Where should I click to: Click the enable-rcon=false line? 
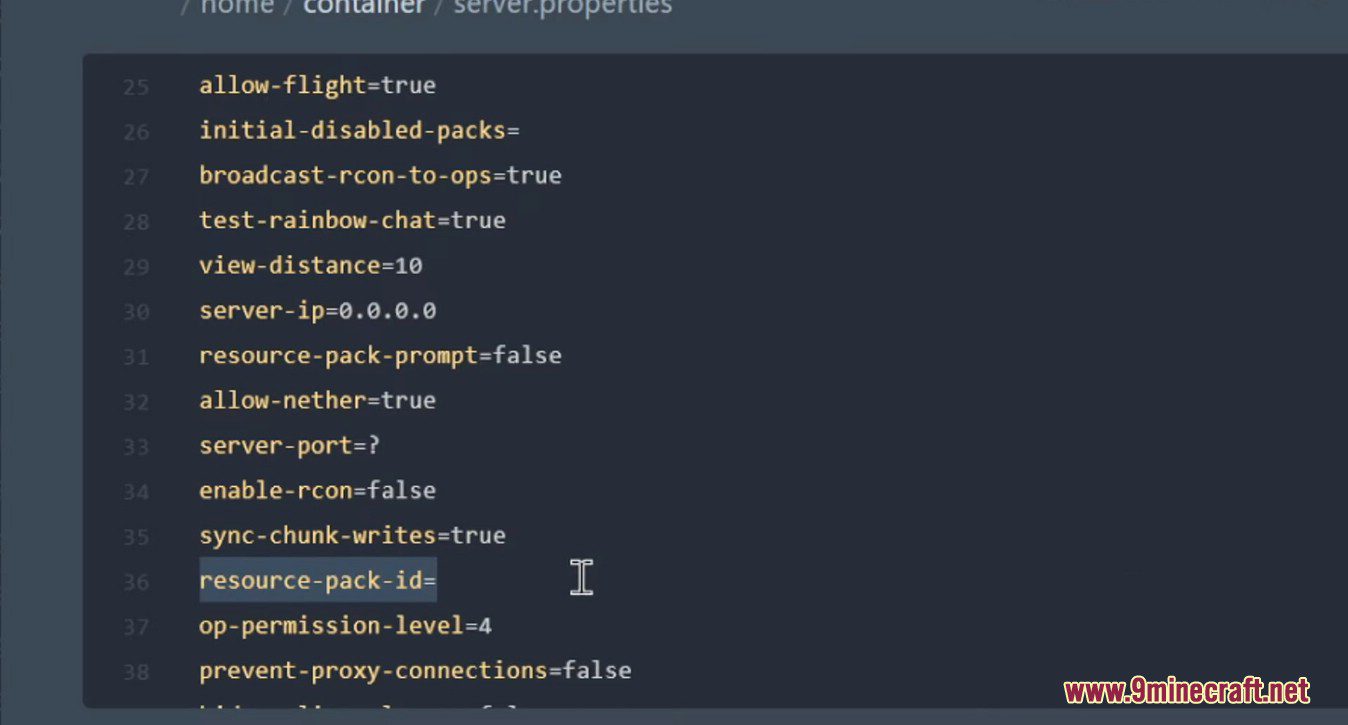[x=317, y=491]
